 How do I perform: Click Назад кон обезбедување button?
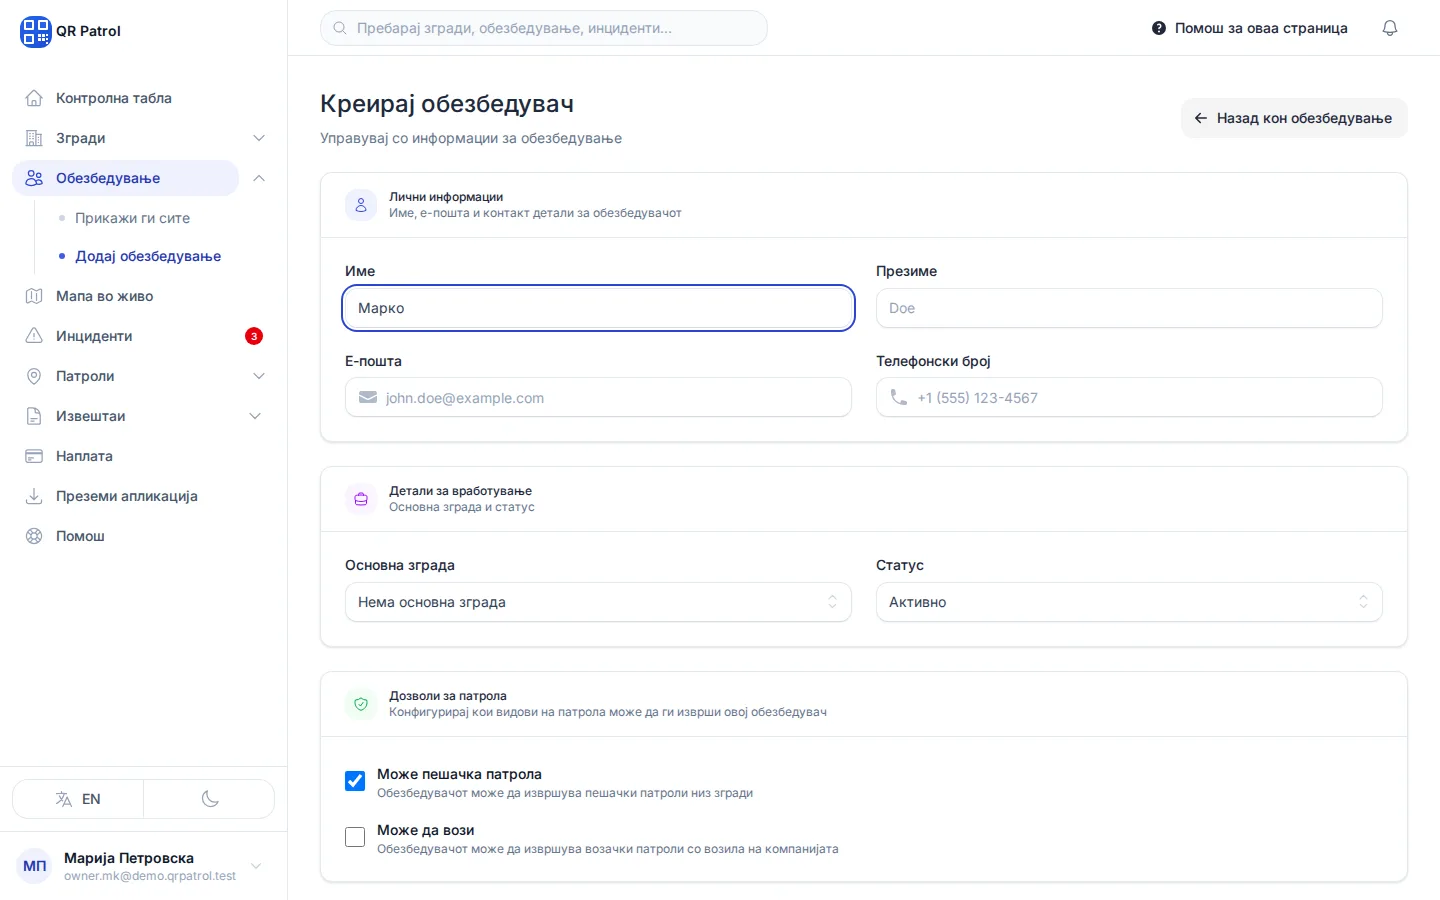point(1294,118)
